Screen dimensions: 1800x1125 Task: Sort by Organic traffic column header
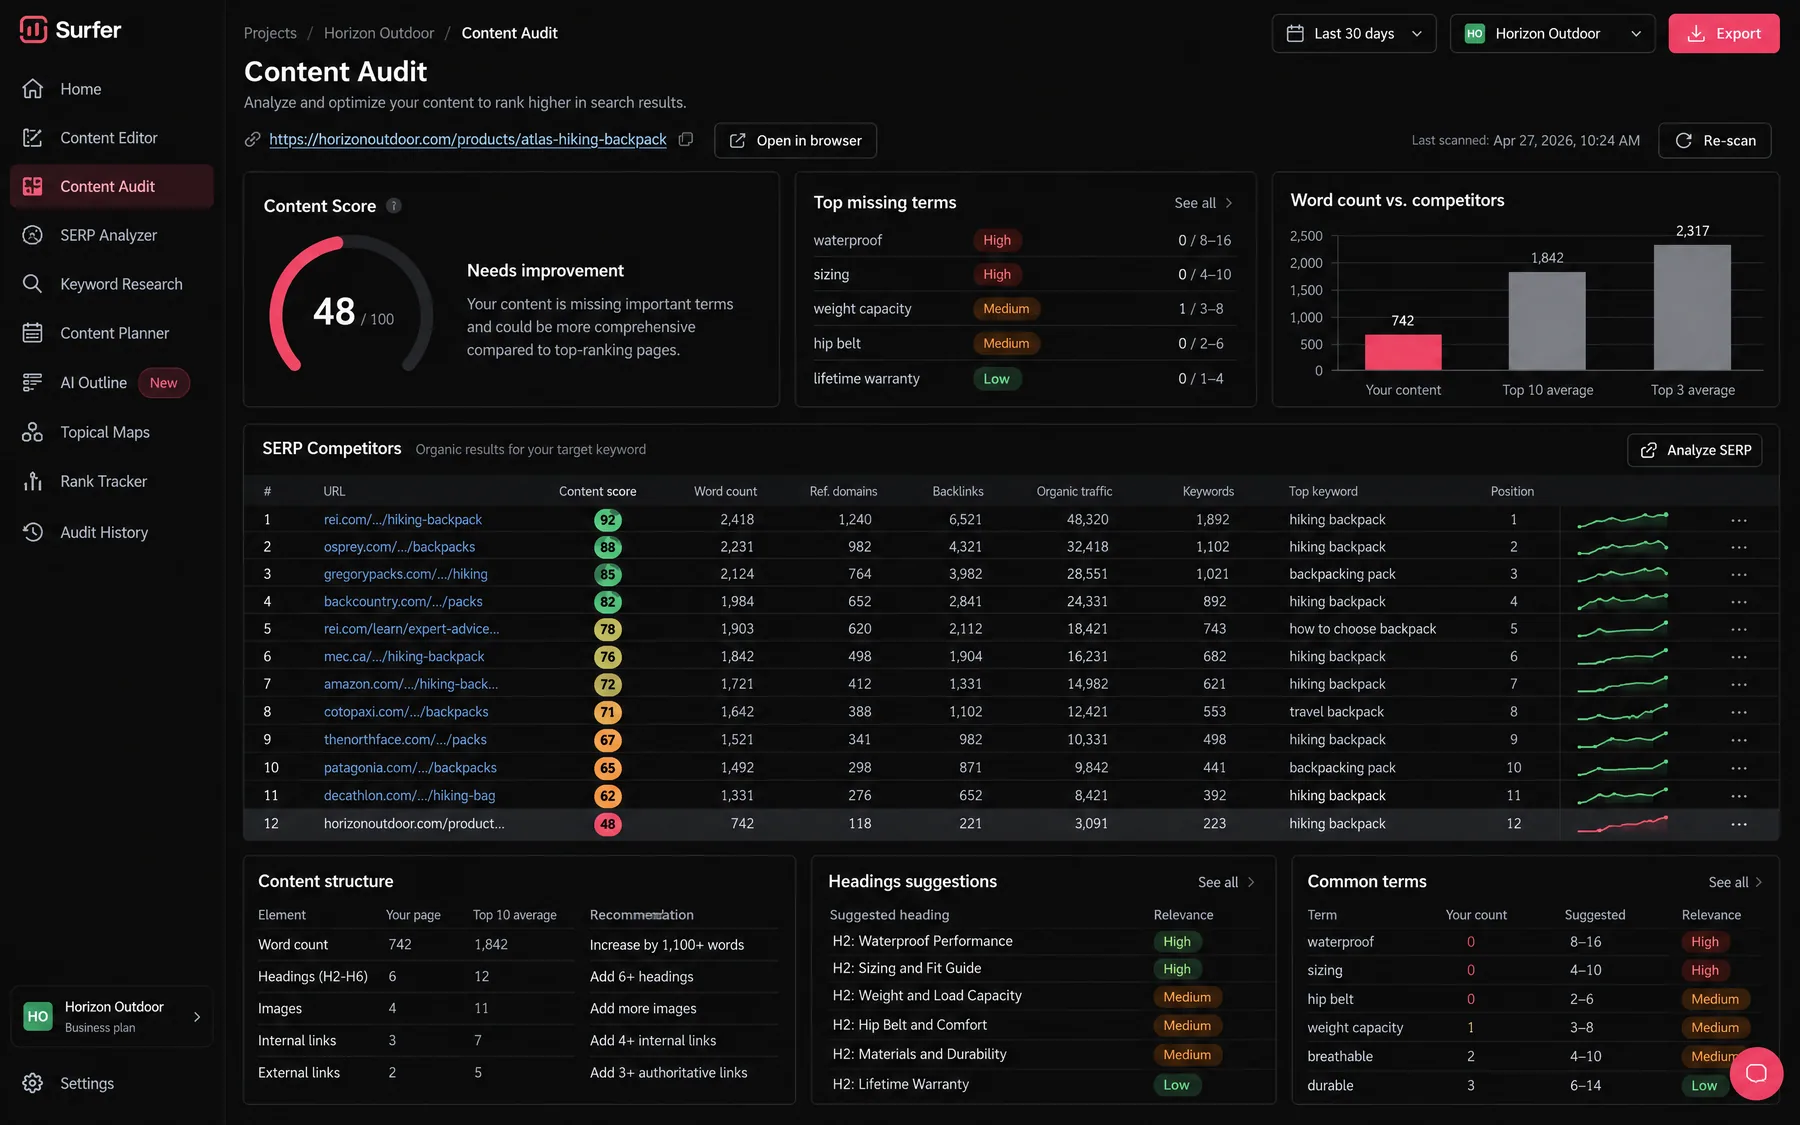1074,491
